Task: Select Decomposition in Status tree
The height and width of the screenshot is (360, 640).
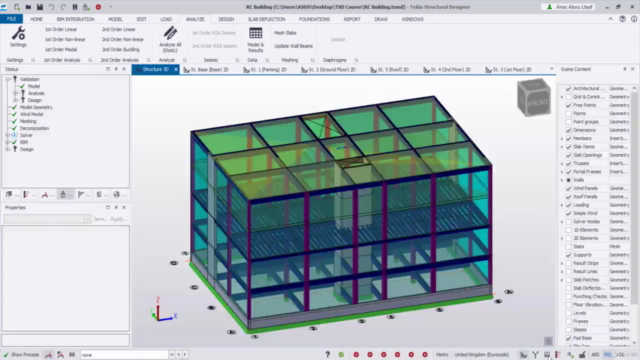Action: coord(34,128)
